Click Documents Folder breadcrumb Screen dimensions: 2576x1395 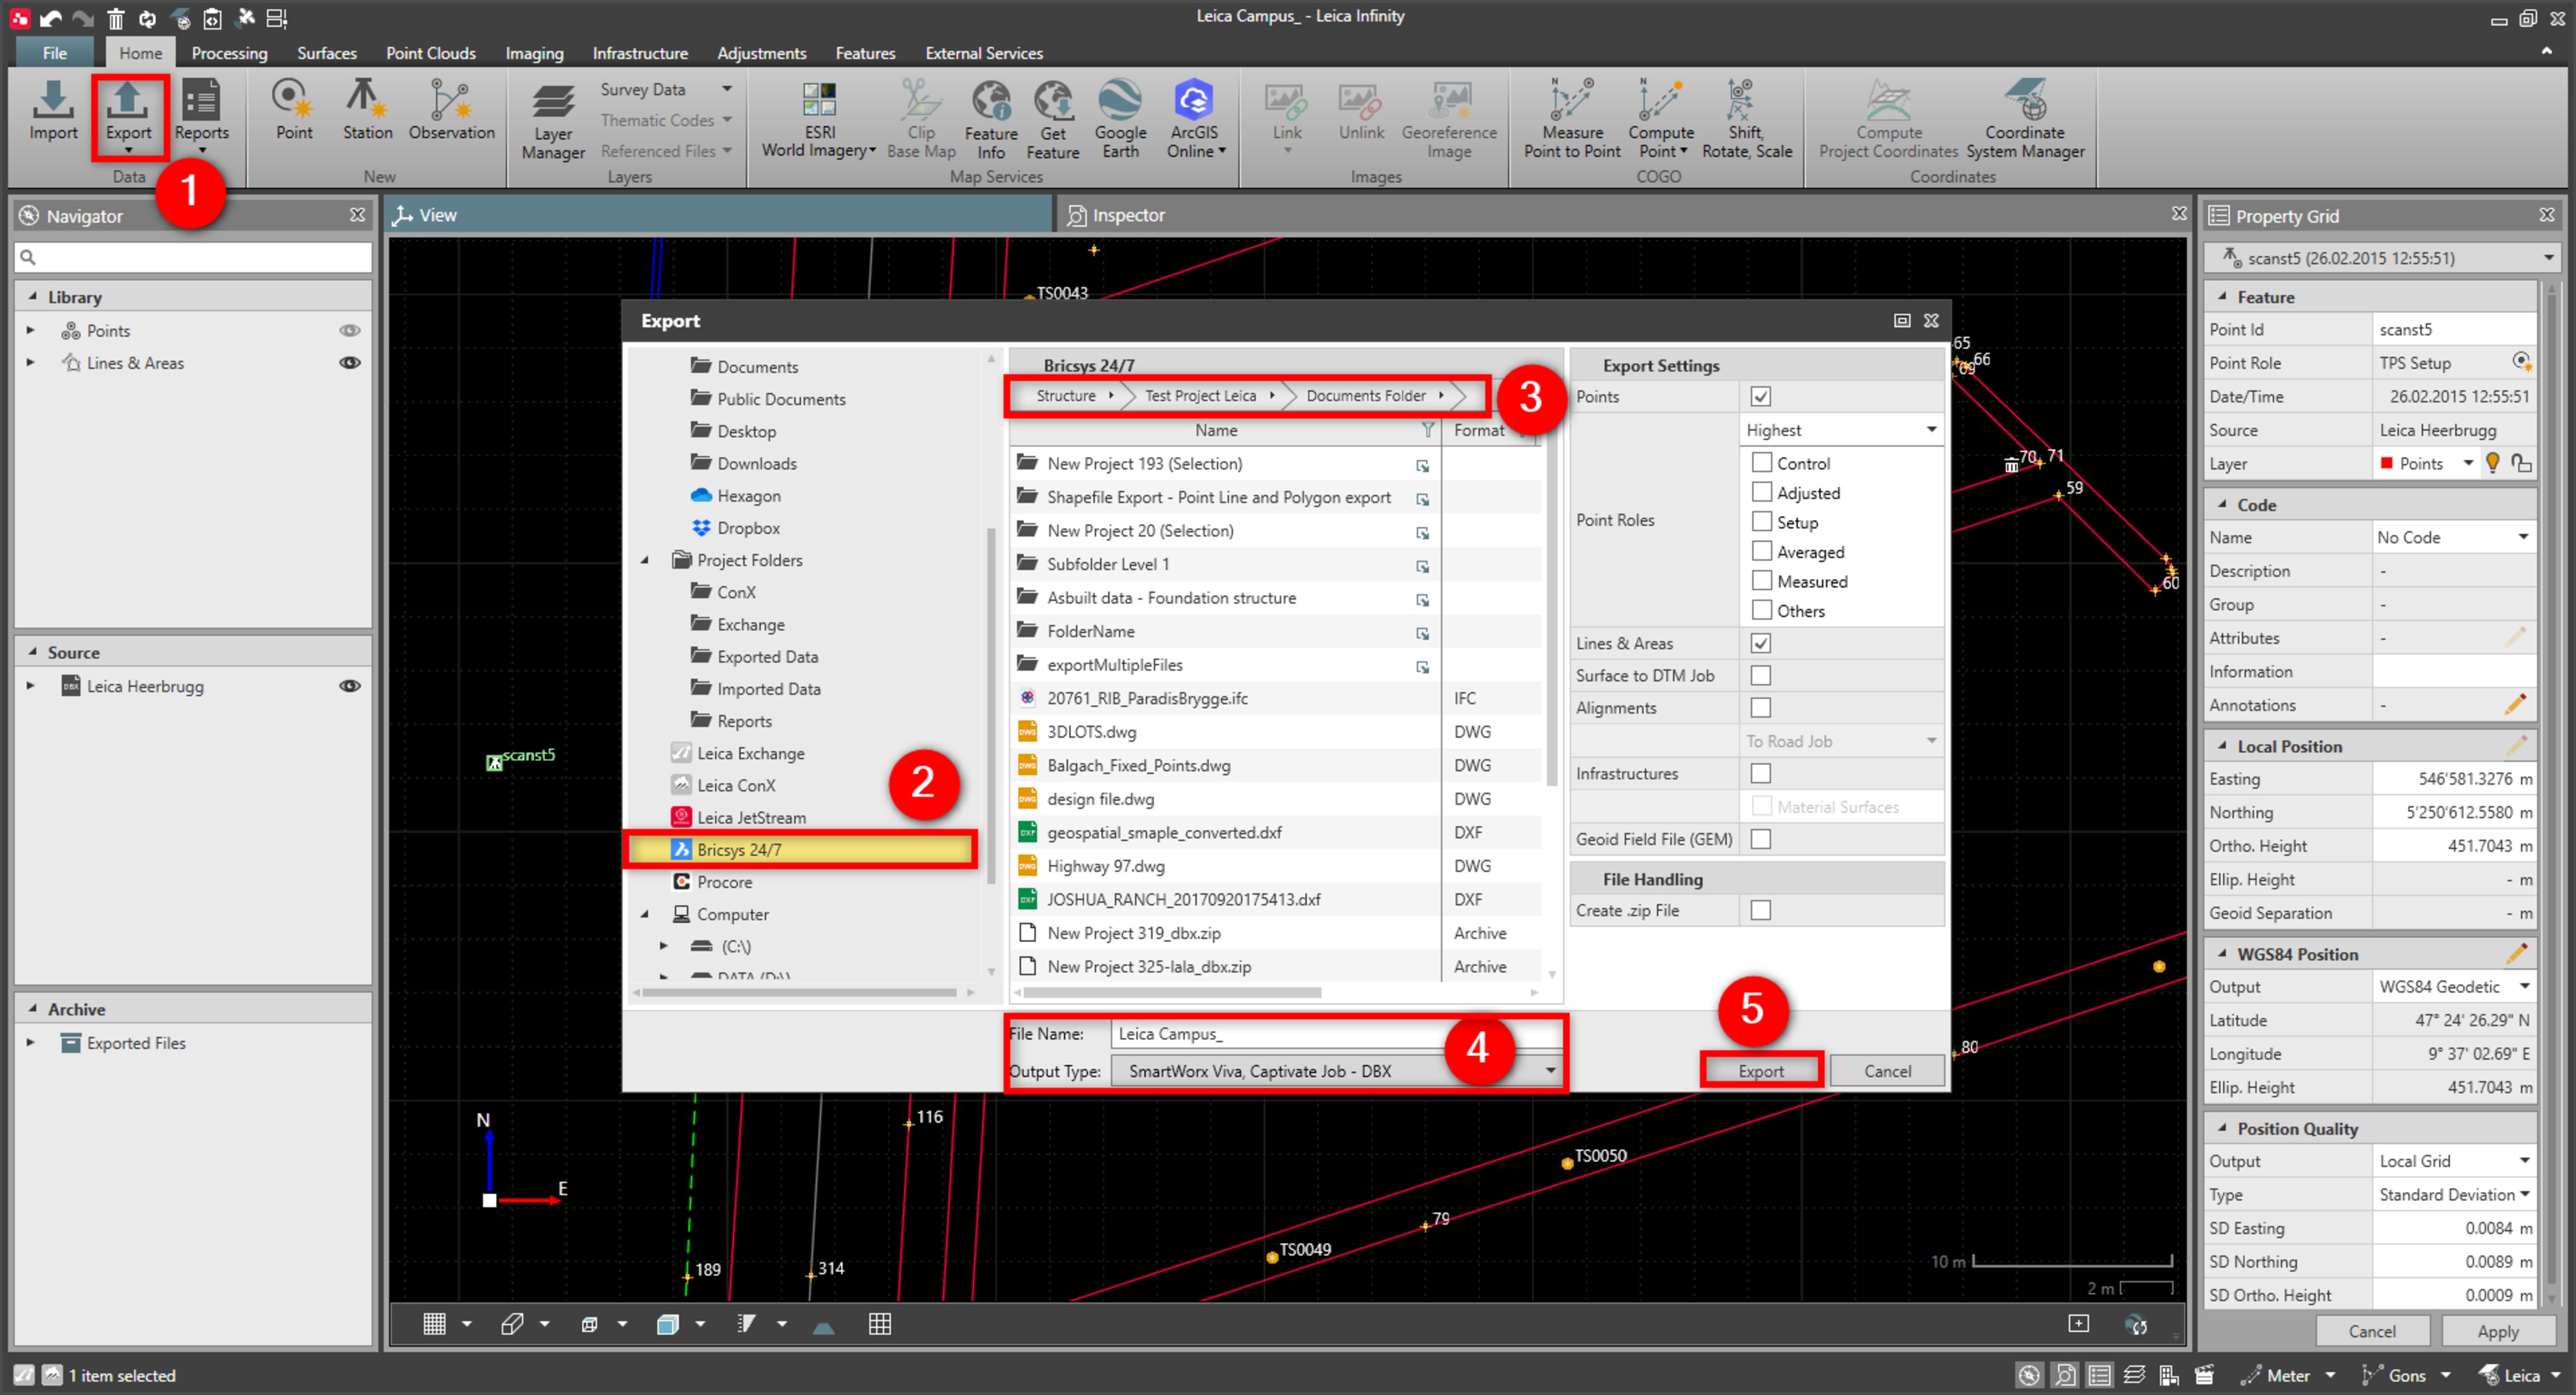pyautogui.click(x=1365, y=396)
